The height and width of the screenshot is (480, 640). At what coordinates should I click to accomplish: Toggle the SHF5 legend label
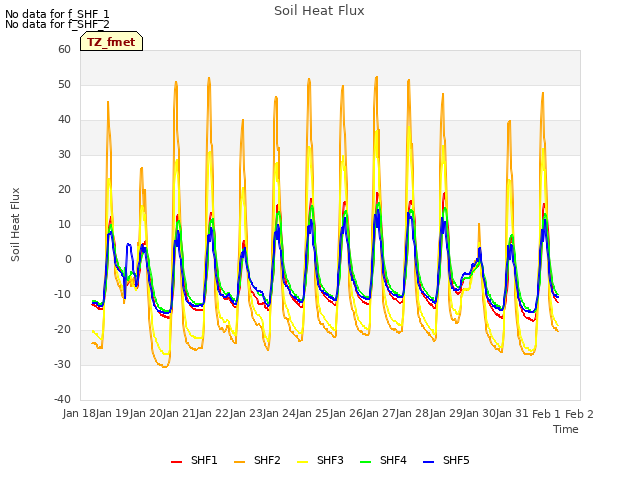(x=456, y=460)
